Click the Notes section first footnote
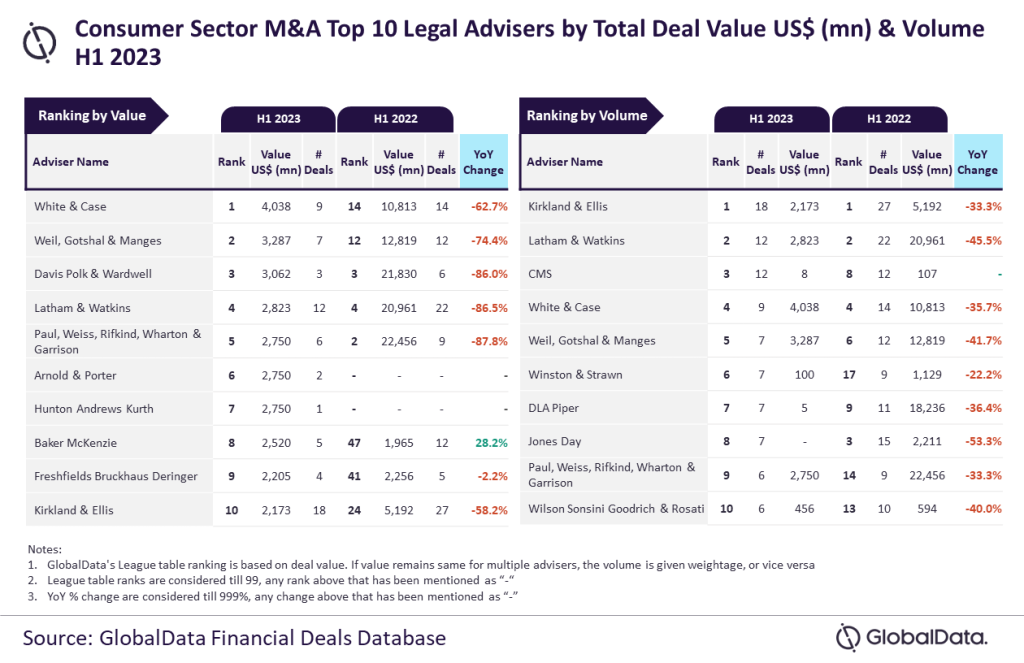 [421, 565]
